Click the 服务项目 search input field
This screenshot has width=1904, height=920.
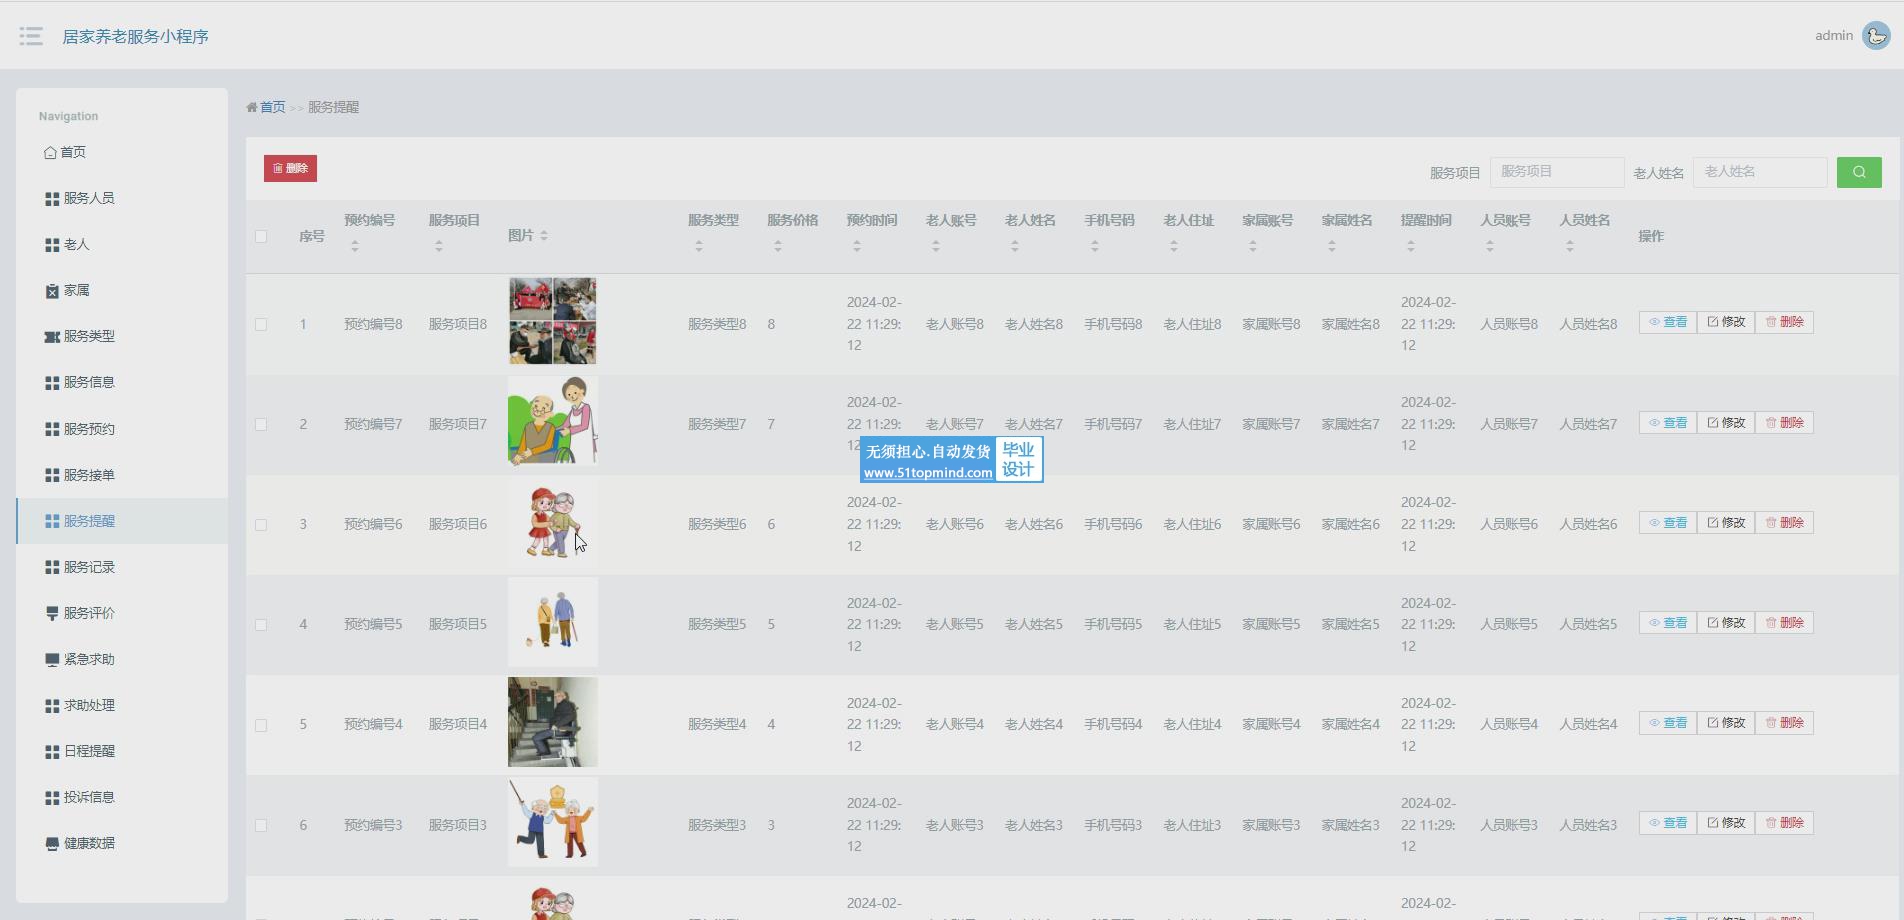pos(1556,172)
